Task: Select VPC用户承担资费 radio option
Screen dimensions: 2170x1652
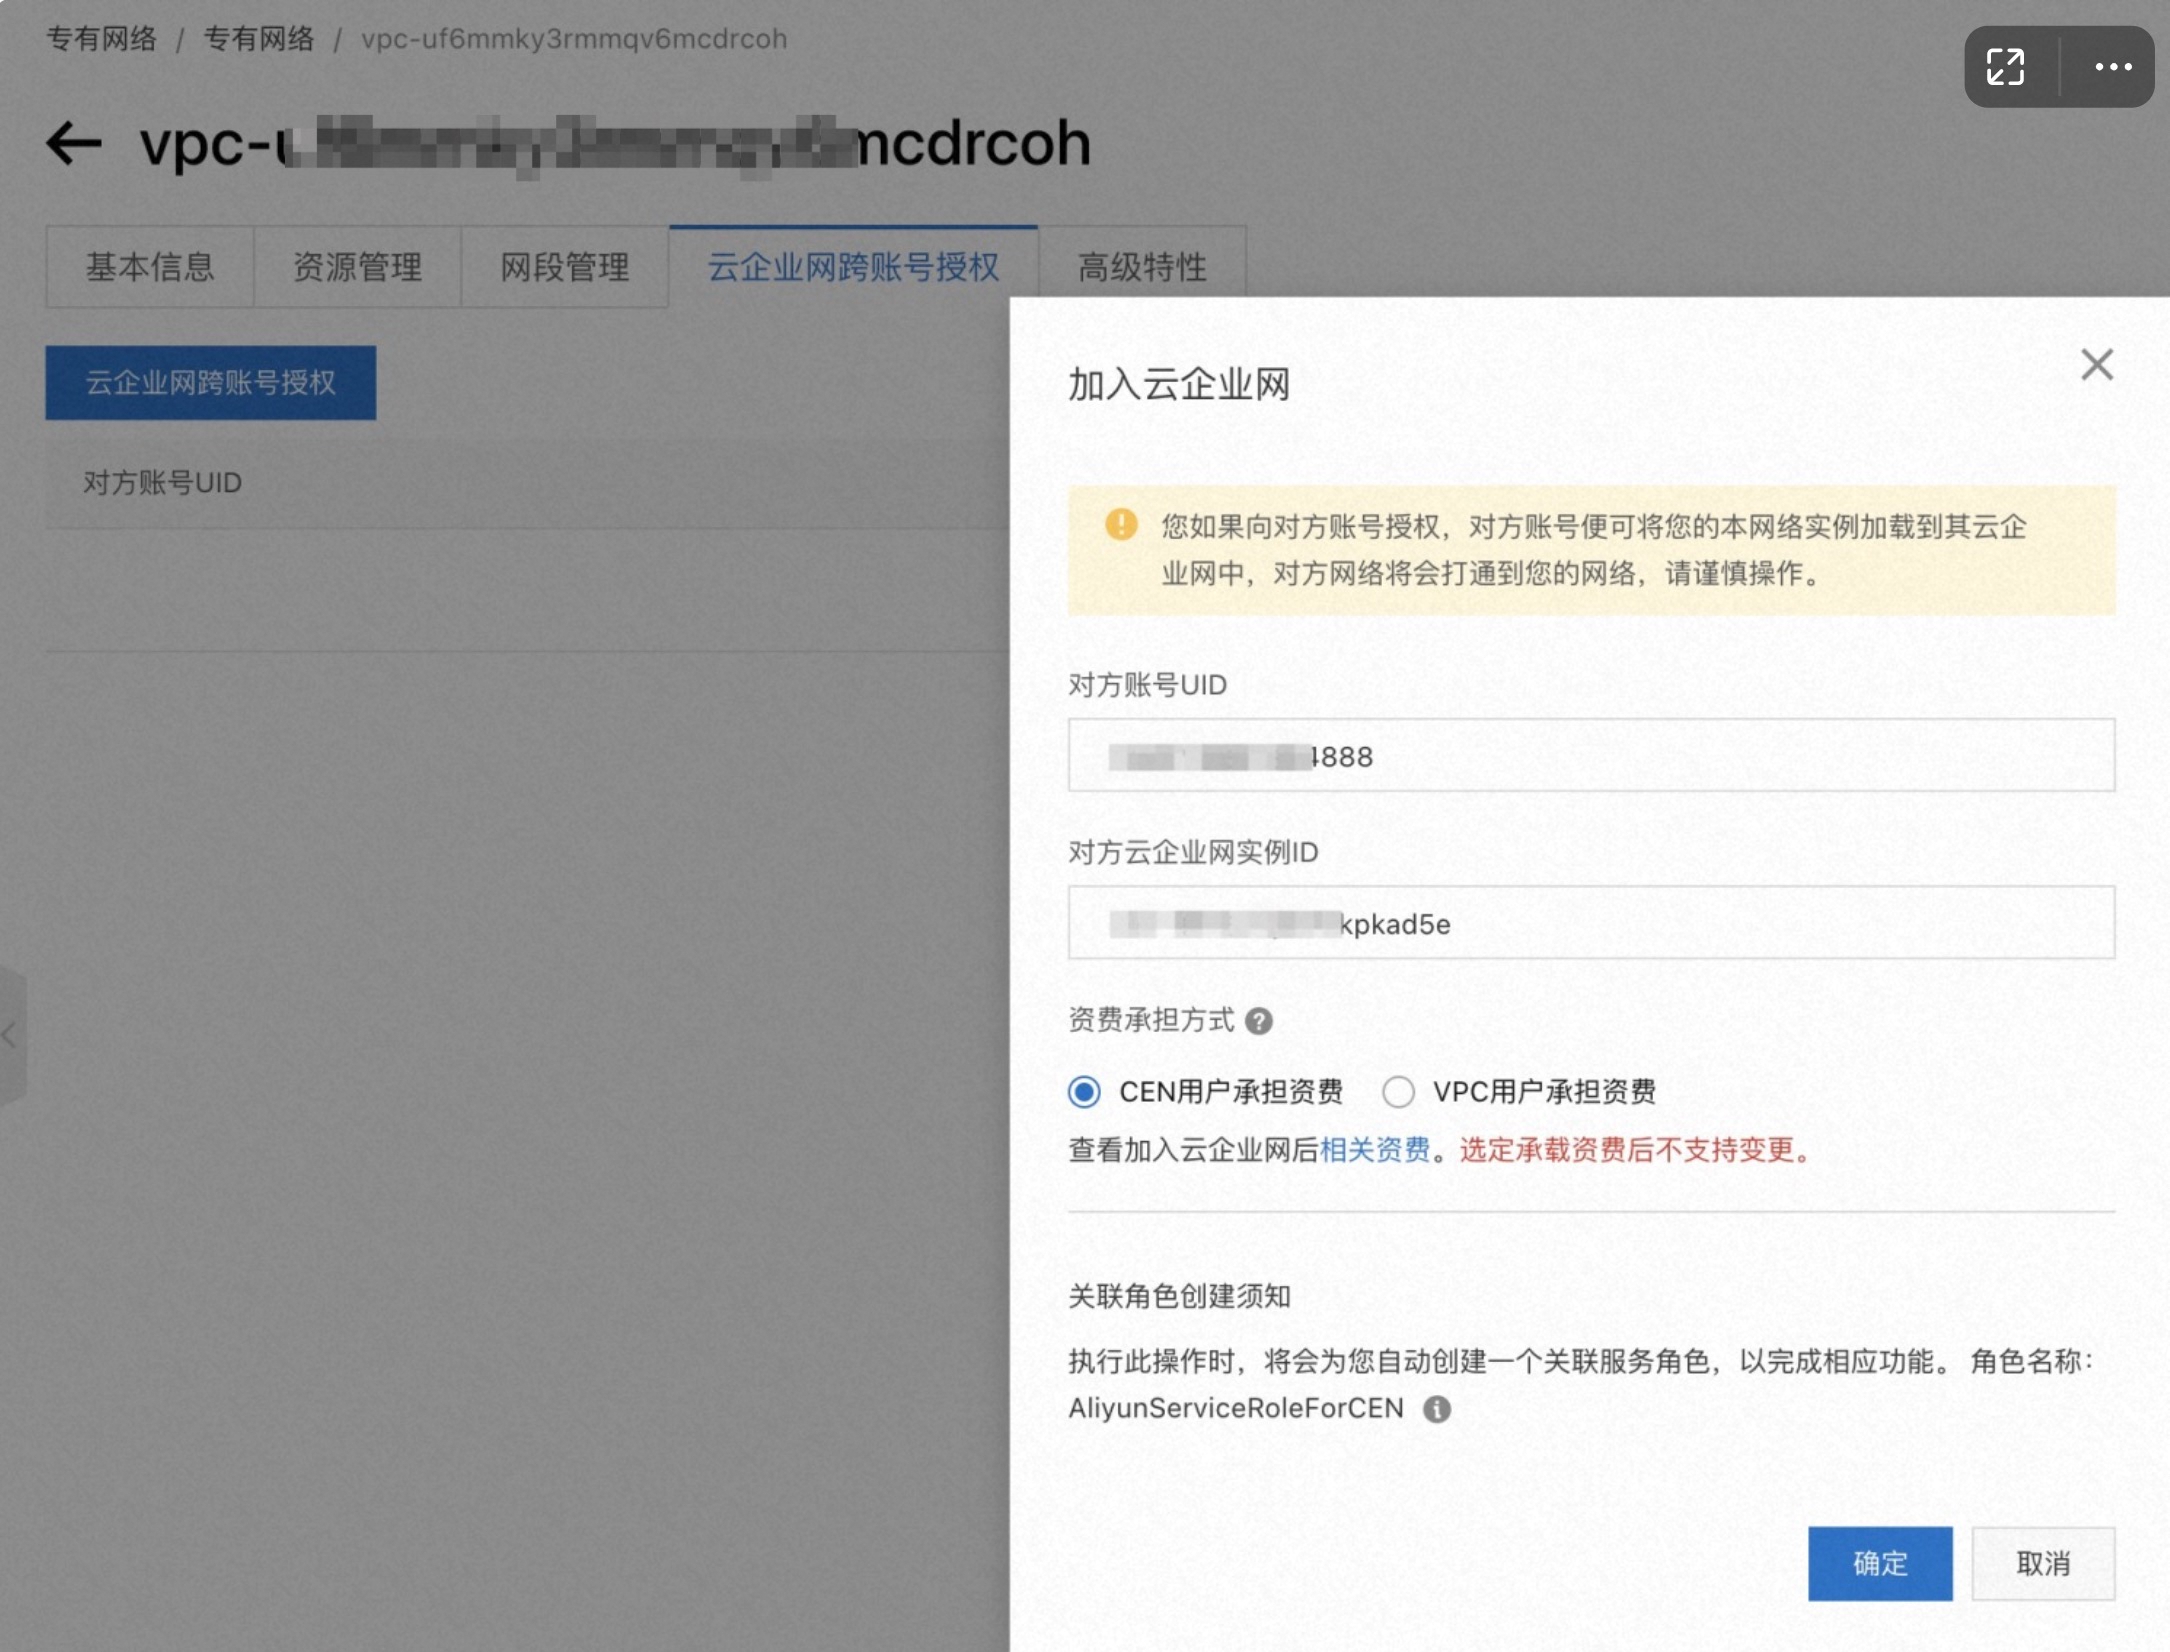Action: point(1398,1091)
